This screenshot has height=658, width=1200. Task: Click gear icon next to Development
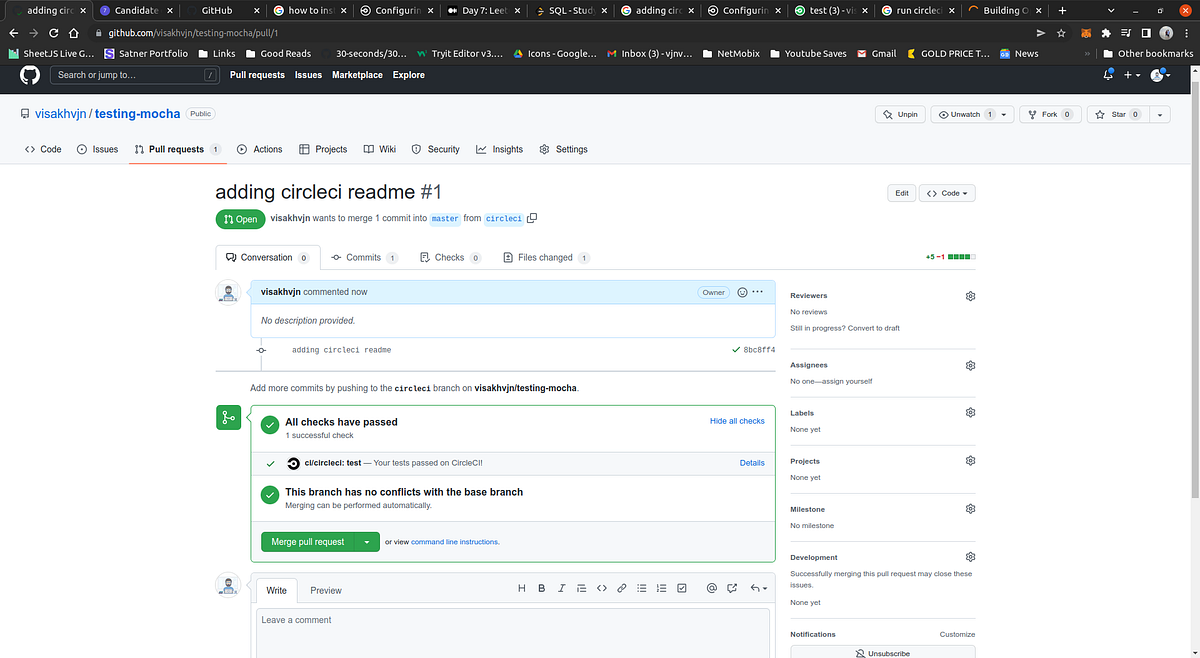pos(970,557)
